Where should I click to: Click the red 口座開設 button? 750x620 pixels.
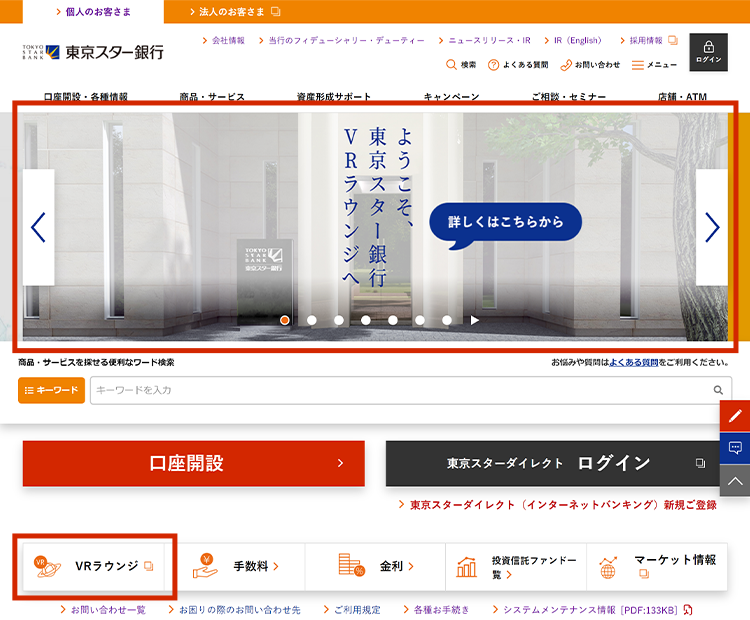click(x=194, y=463)
